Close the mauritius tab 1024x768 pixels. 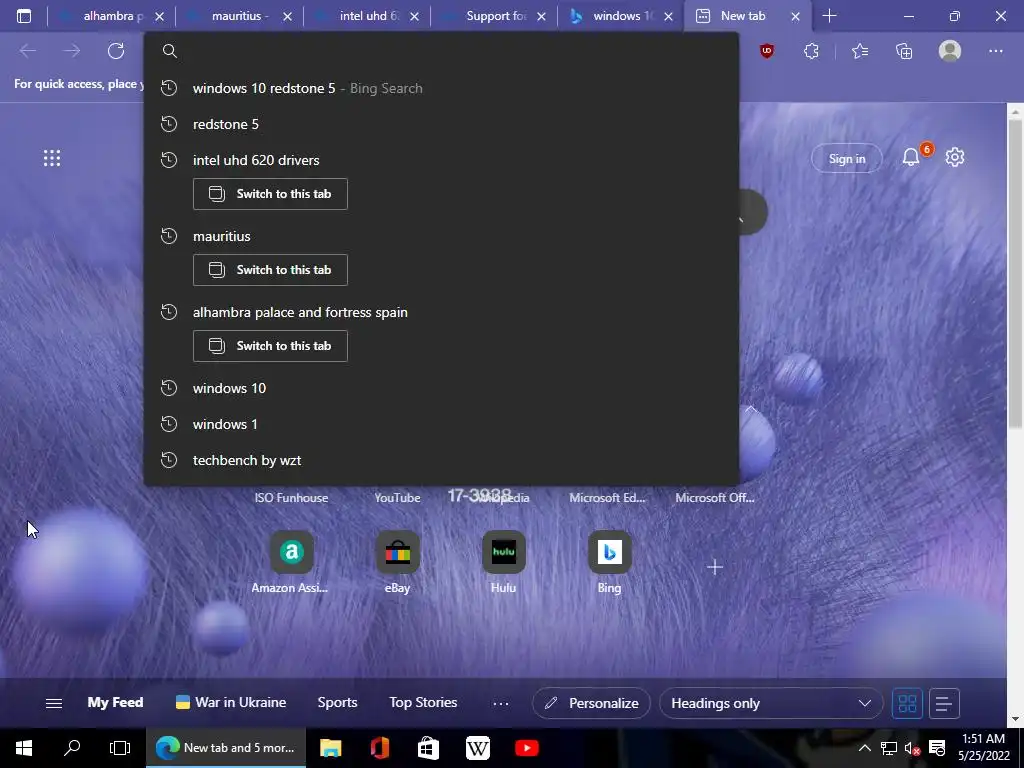pyautogui.click(x=287, y=16)
